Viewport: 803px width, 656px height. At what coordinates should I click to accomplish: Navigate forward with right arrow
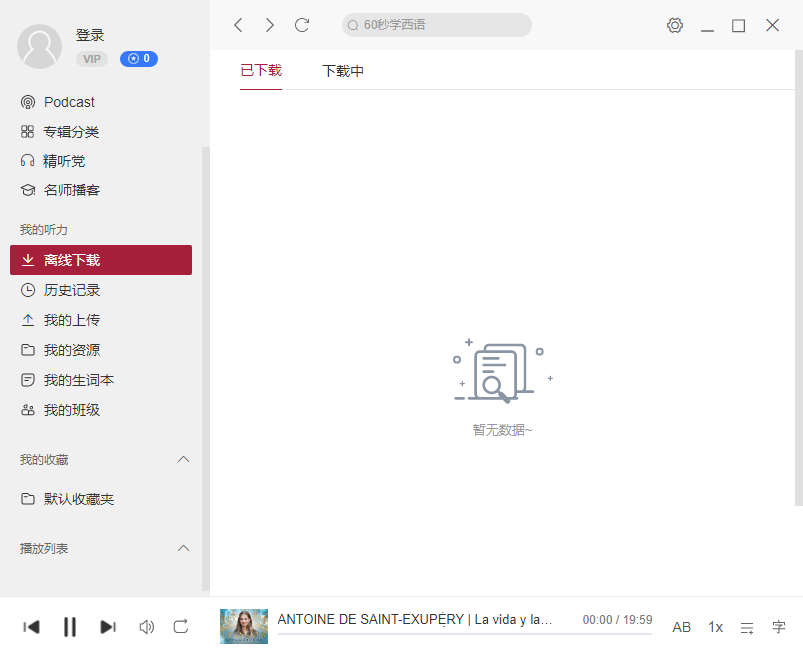(269, 25)
